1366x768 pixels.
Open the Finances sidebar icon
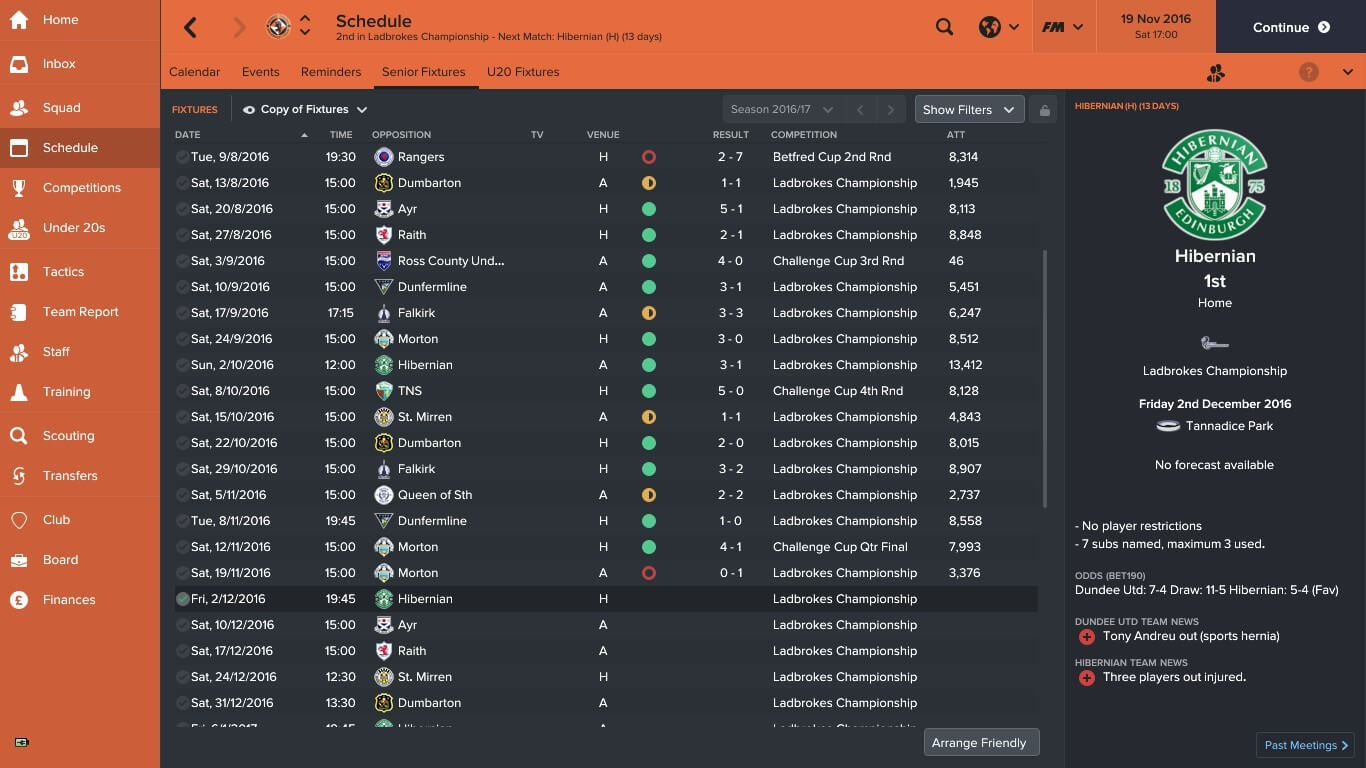(19, 600)
